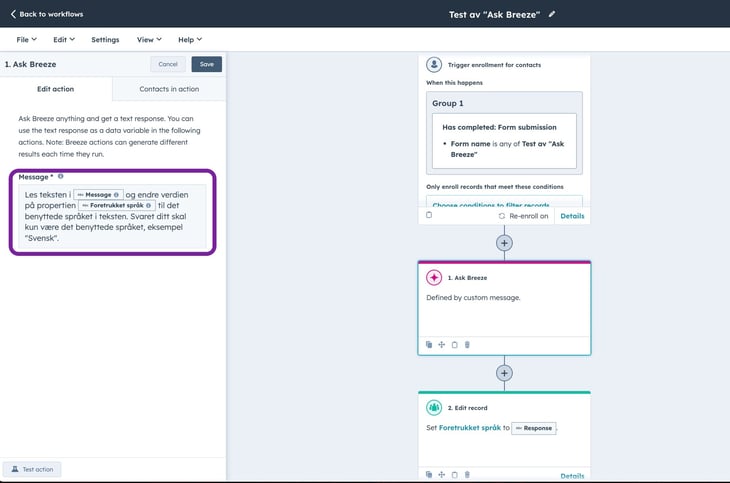Image resolution: width=730 pixels, height=483 pixels.
Task: Add an action above the Ask Breeze step
Action: pos(504,243)
